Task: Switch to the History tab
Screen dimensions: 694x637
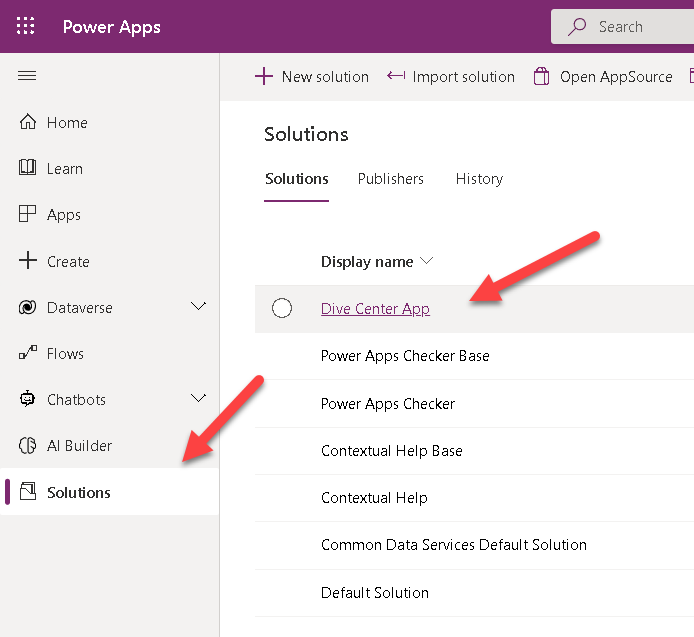Action: pos(479,179)
